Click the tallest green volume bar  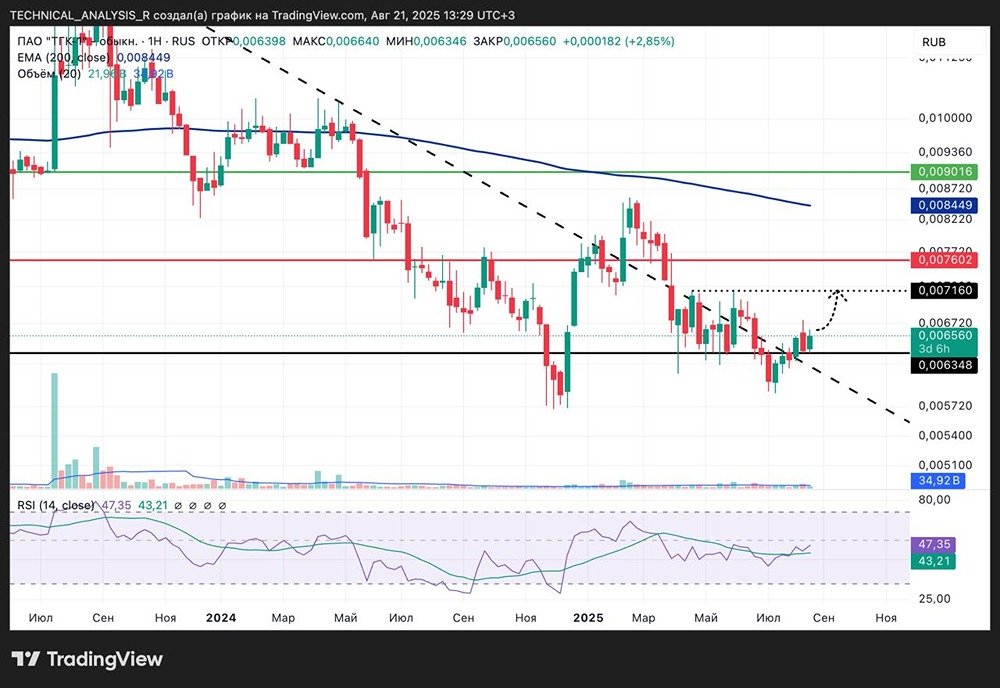[x=54, y=430]
